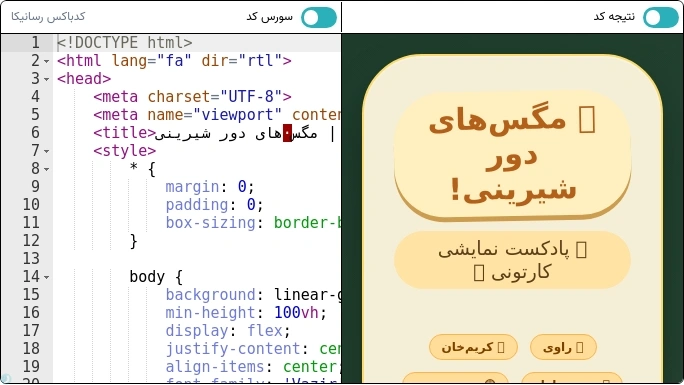Image resolution: width=684 pixels, height=385 pixels.
Task: Toggle the سورس کد switch
Action: tap(319, 17)
